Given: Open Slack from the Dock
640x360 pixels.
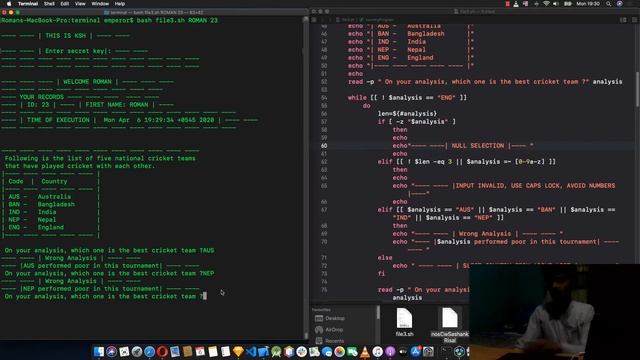Looking at the screenshot, I should coord(302,351).
